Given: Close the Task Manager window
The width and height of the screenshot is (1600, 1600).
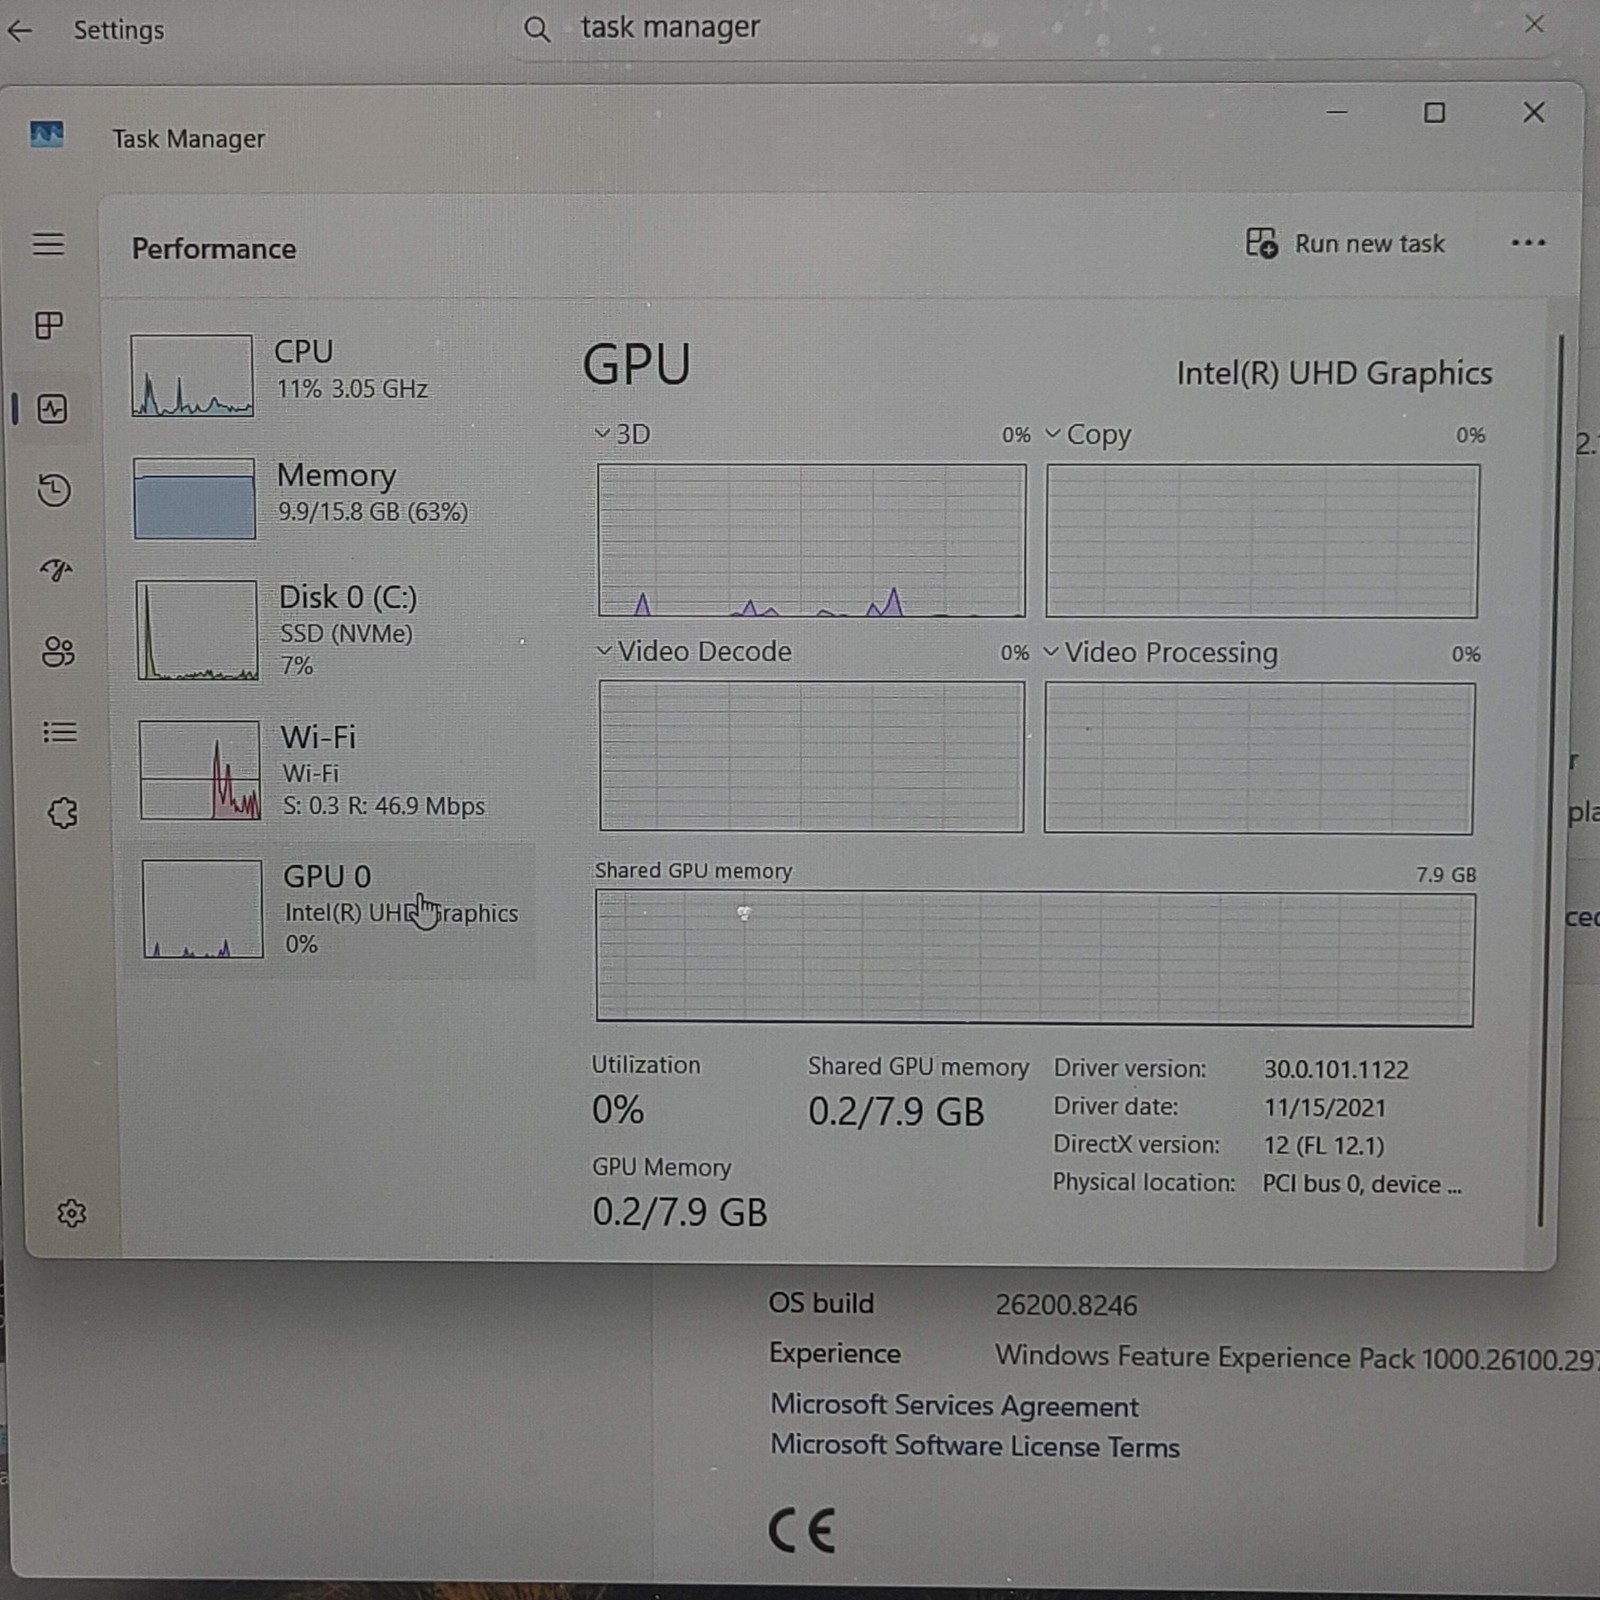Looking at the screenshot, I should tap(1534, 112).
